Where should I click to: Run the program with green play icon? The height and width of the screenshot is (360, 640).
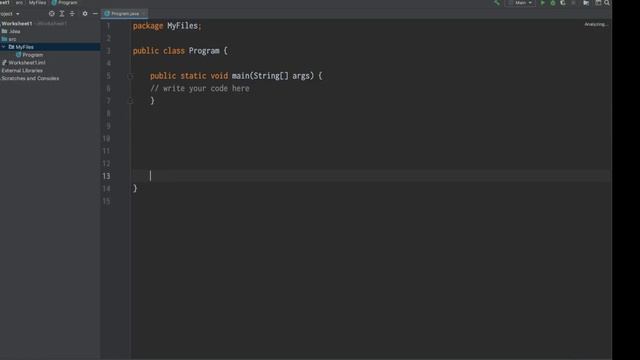(x=542, y=3)
